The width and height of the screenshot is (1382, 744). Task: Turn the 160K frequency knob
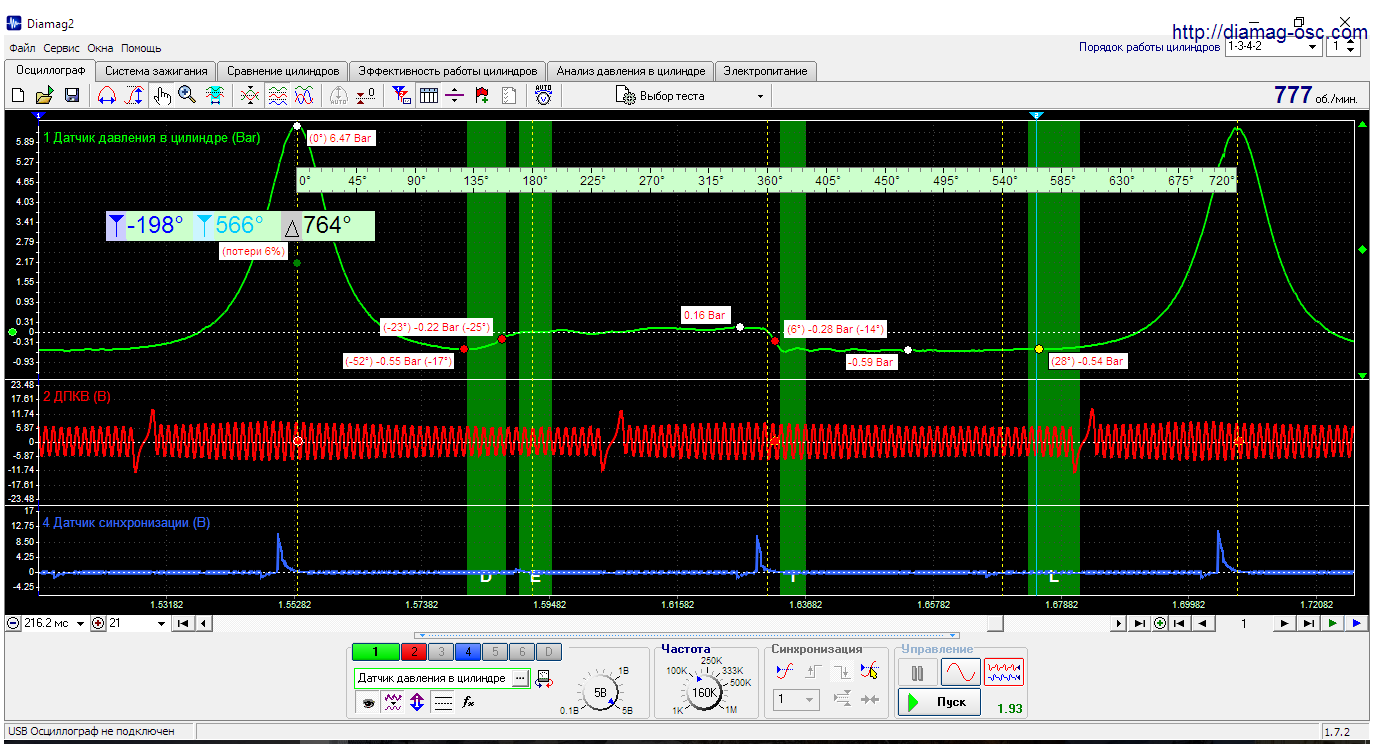[704, 691]
